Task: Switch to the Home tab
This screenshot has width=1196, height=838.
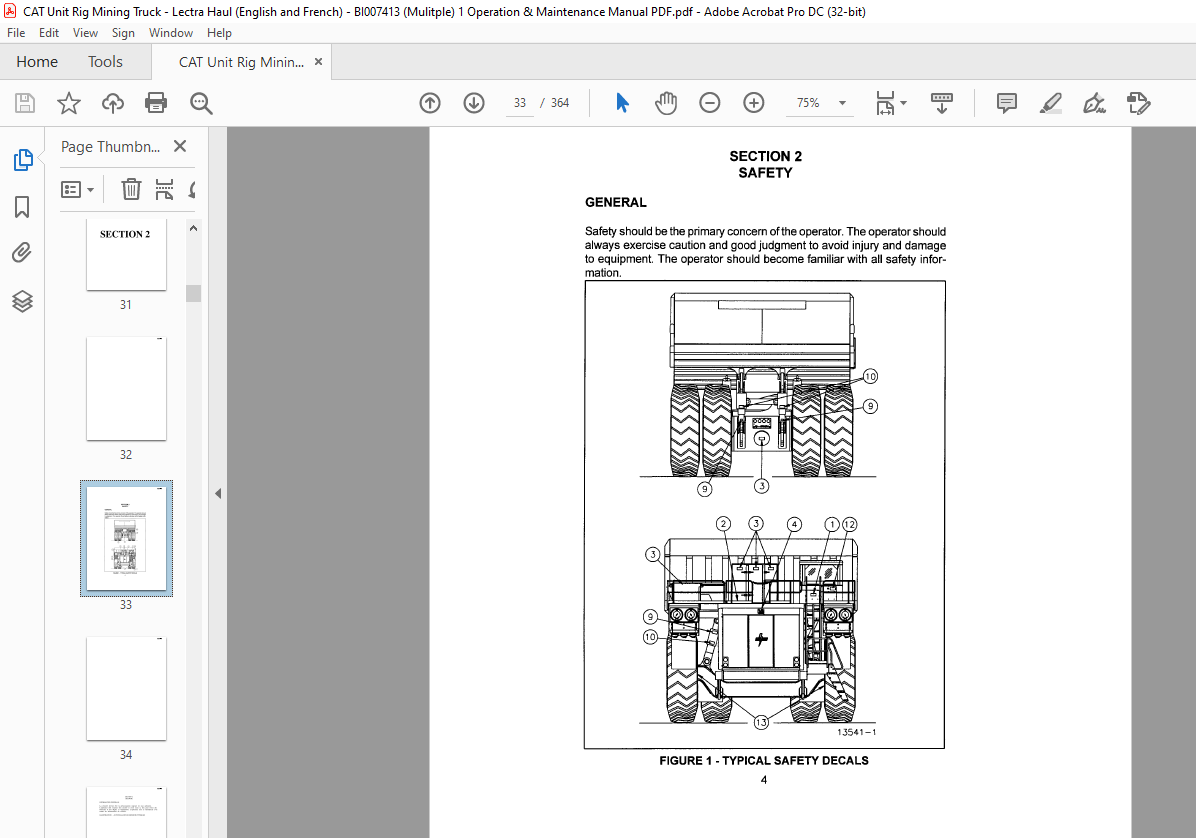Action: point(37,62)
